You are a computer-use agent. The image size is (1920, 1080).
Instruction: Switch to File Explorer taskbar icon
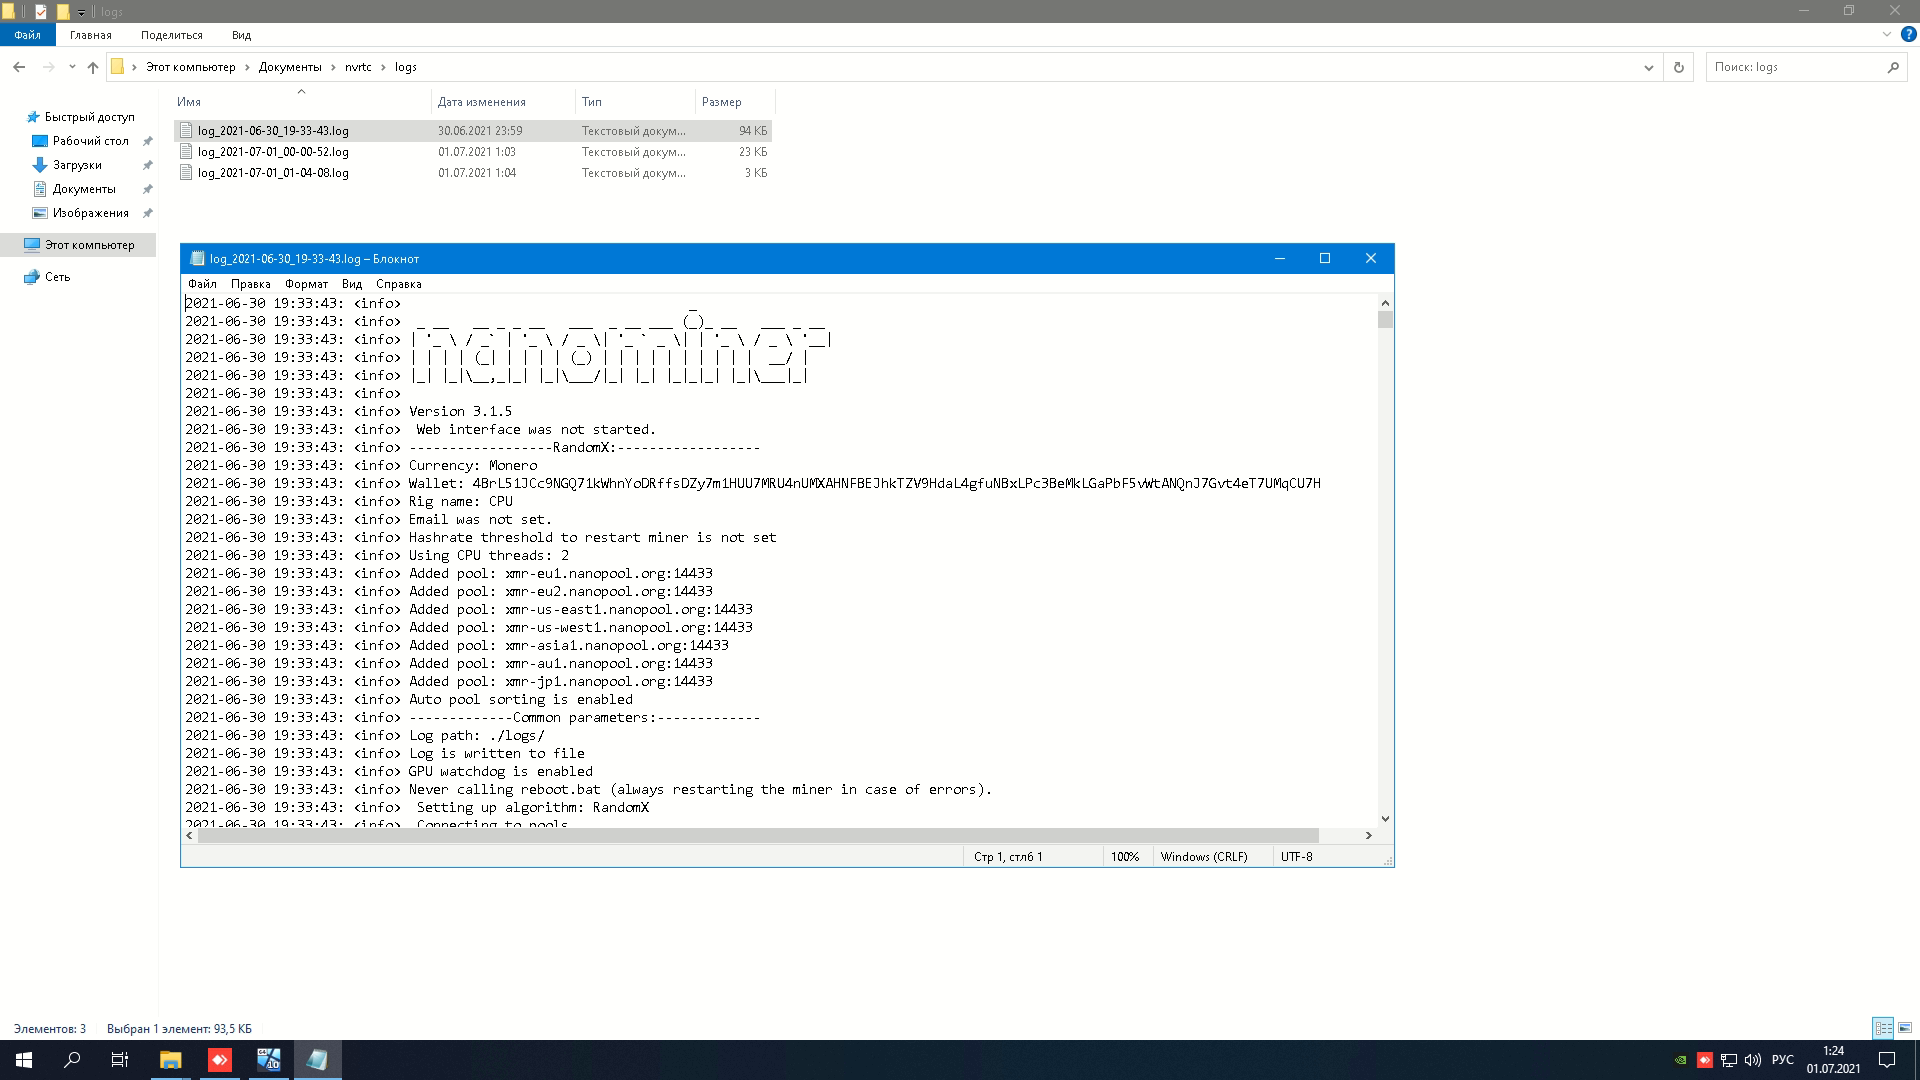[x=171, y=1060]
